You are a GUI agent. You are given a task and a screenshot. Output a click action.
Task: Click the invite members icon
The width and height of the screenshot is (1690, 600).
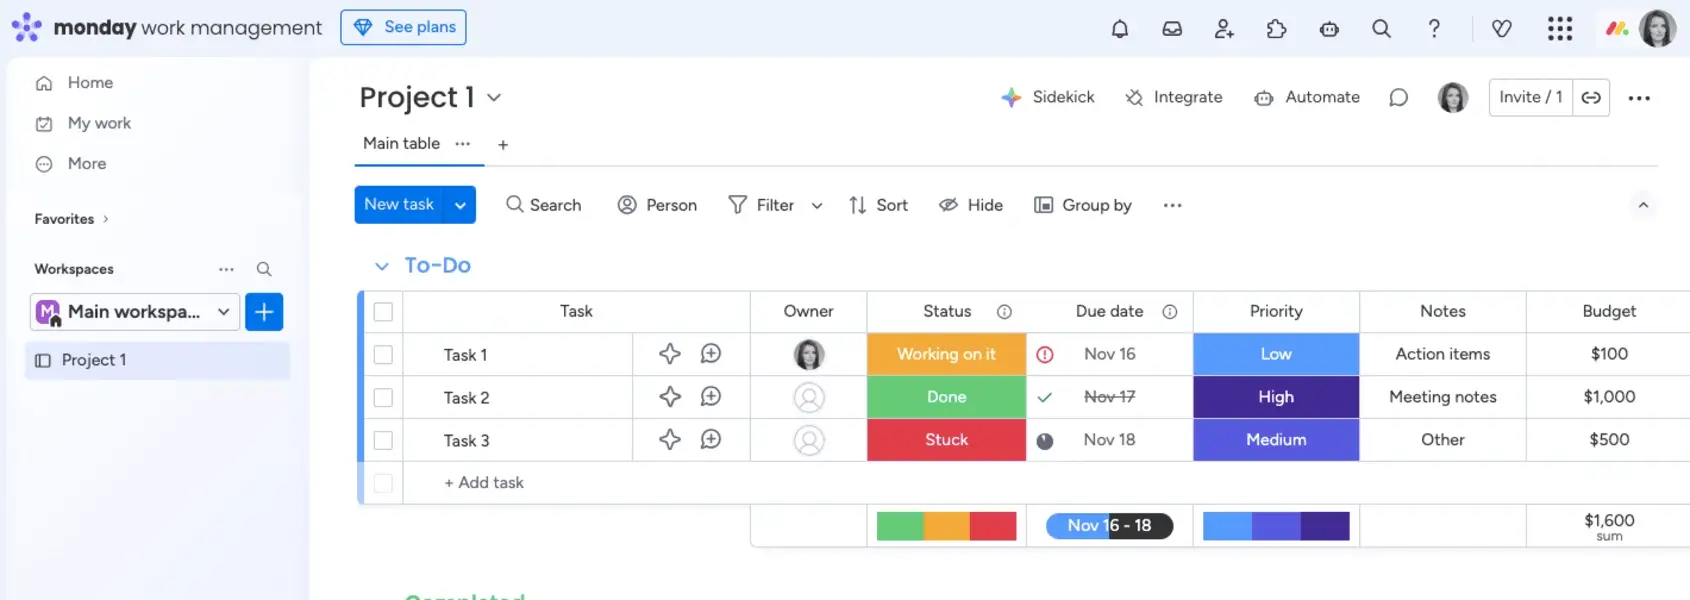tap(1224, 29)
